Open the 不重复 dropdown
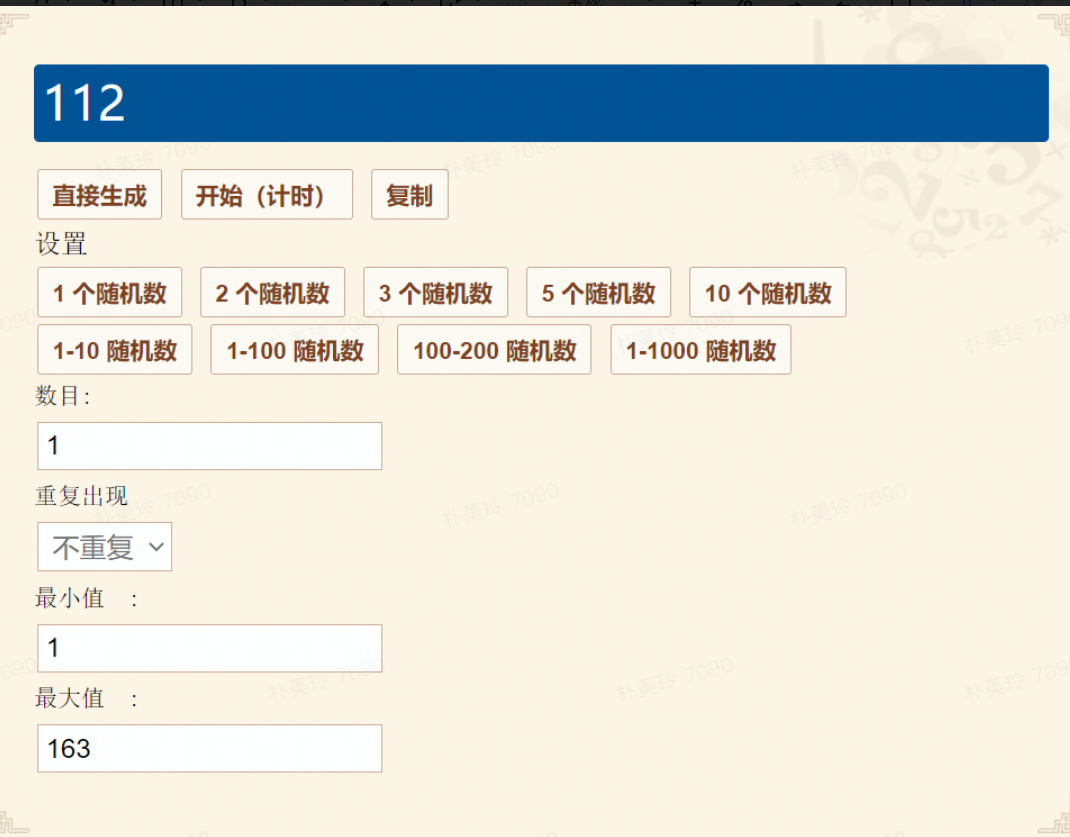Screen dimensions: 1070x837 click(x=104, y=546)
